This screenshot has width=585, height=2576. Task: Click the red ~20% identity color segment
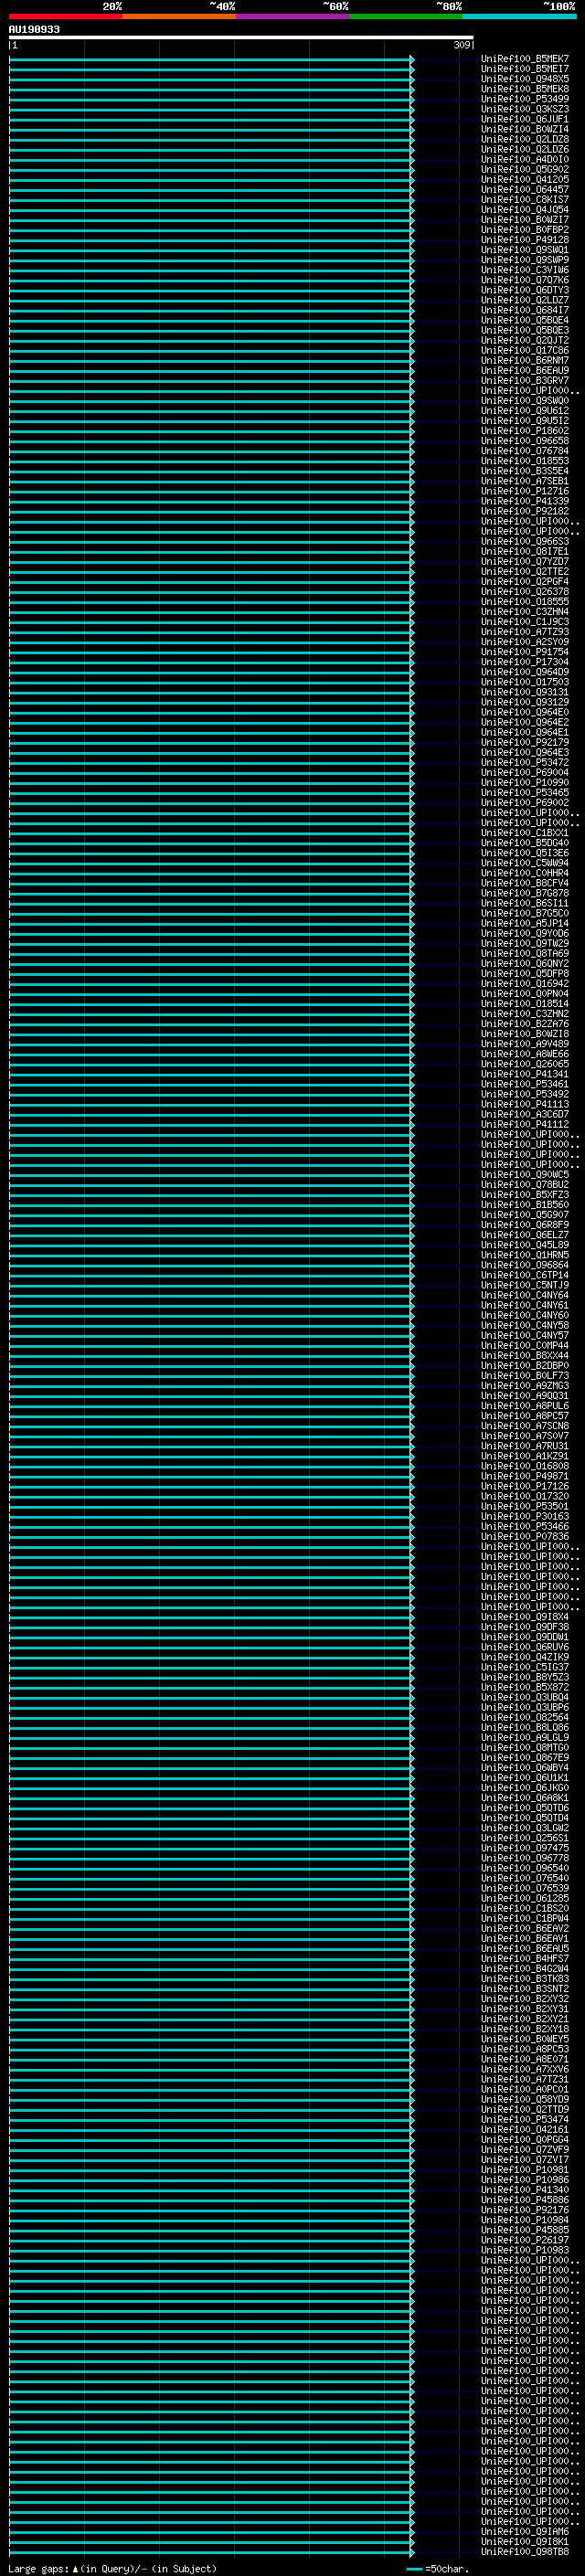click(66, 16)
